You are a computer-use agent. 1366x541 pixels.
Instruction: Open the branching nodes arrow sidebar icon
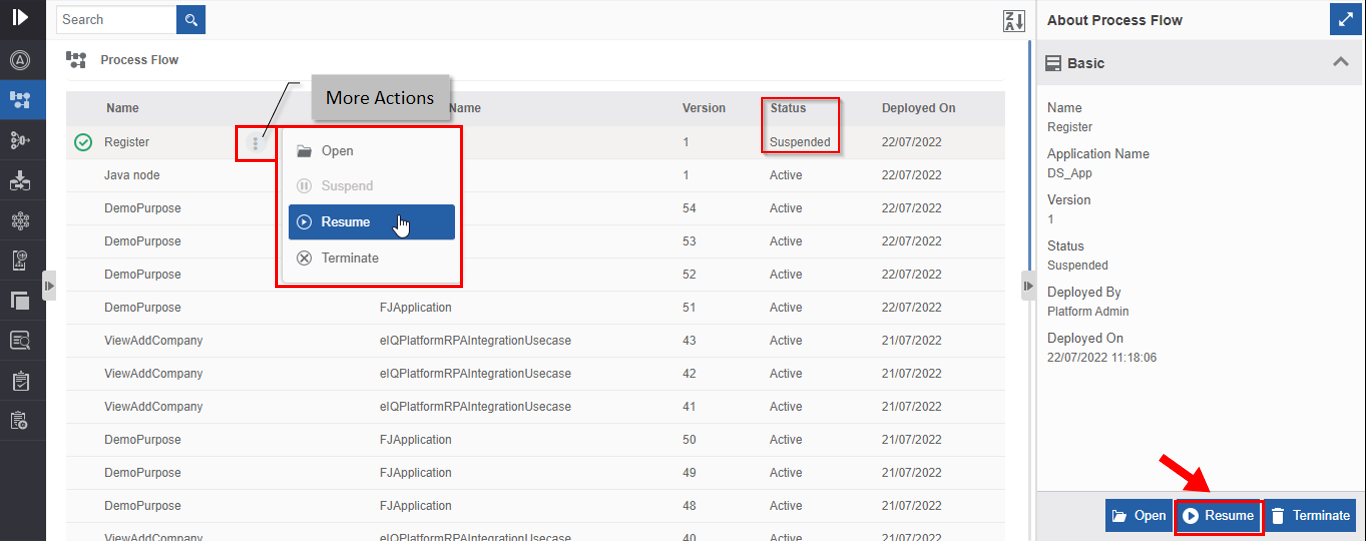pyautogui.click(x=20, y=140)
